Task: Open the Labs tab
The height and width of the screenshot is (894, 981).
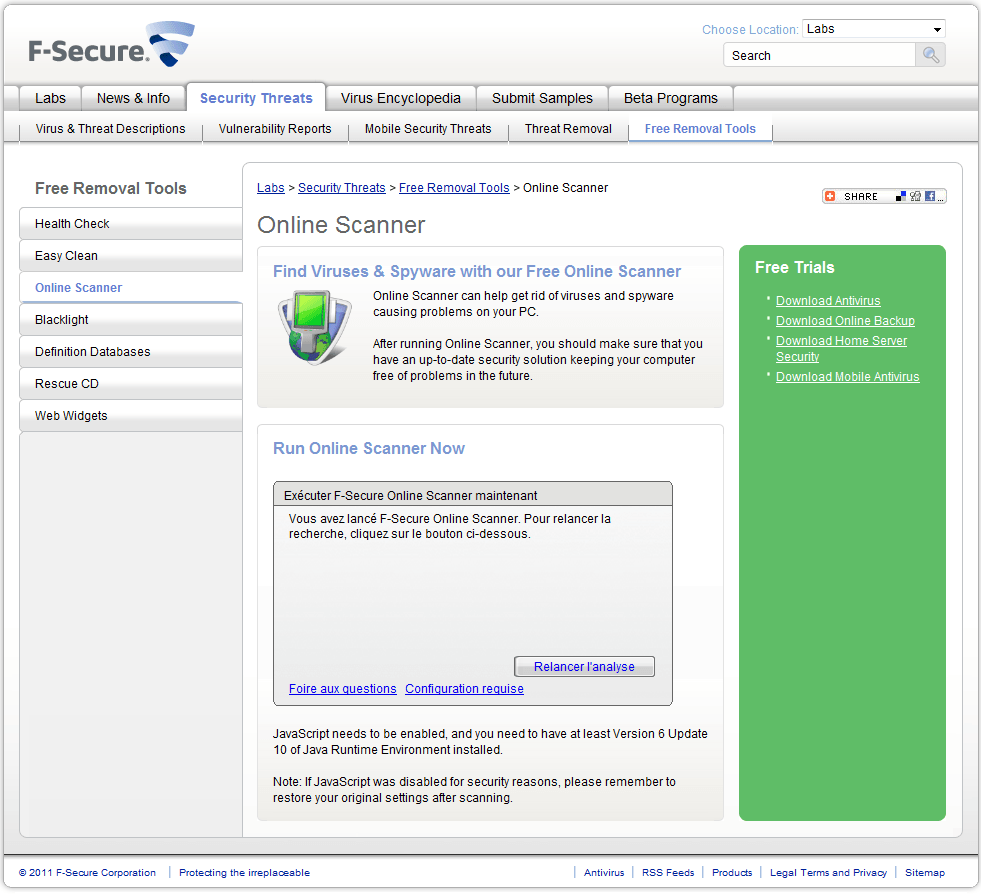Action: tap(50, 98)
